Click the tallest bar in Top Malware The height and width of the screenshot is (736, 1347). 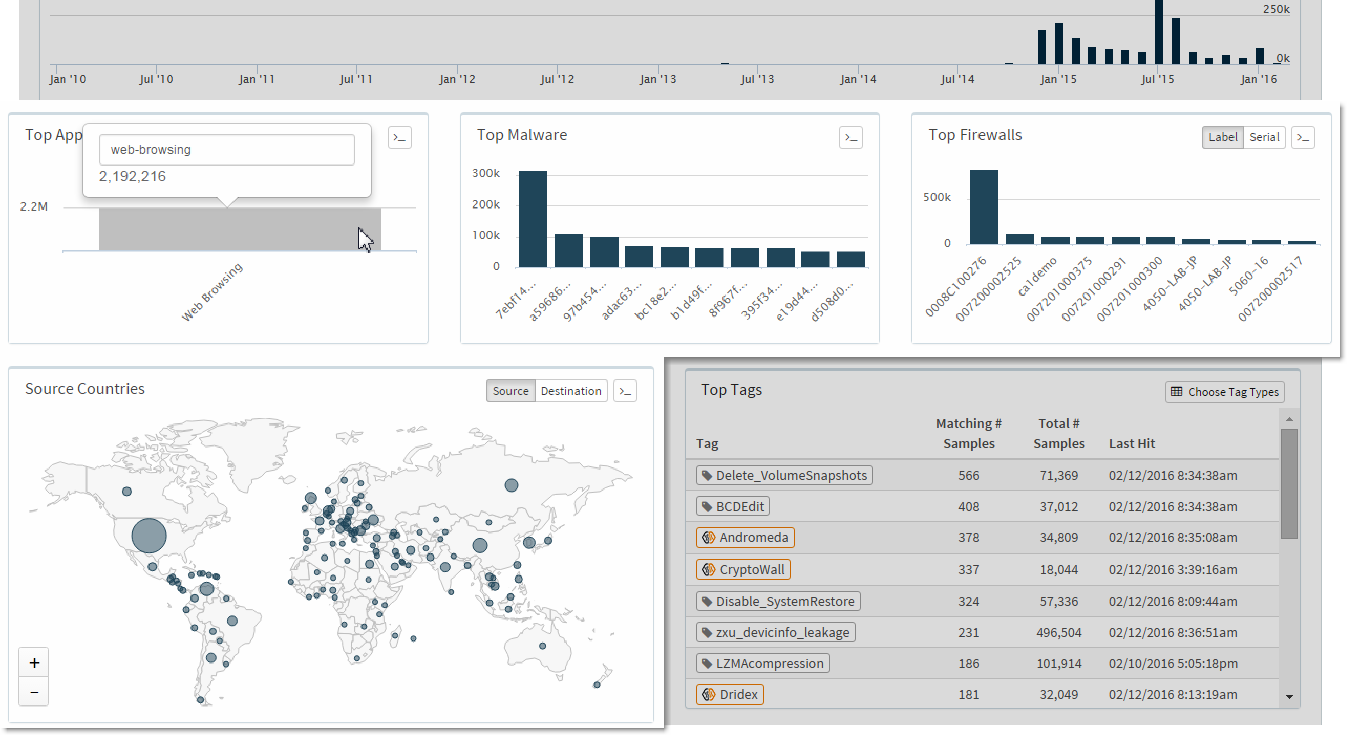532,219
